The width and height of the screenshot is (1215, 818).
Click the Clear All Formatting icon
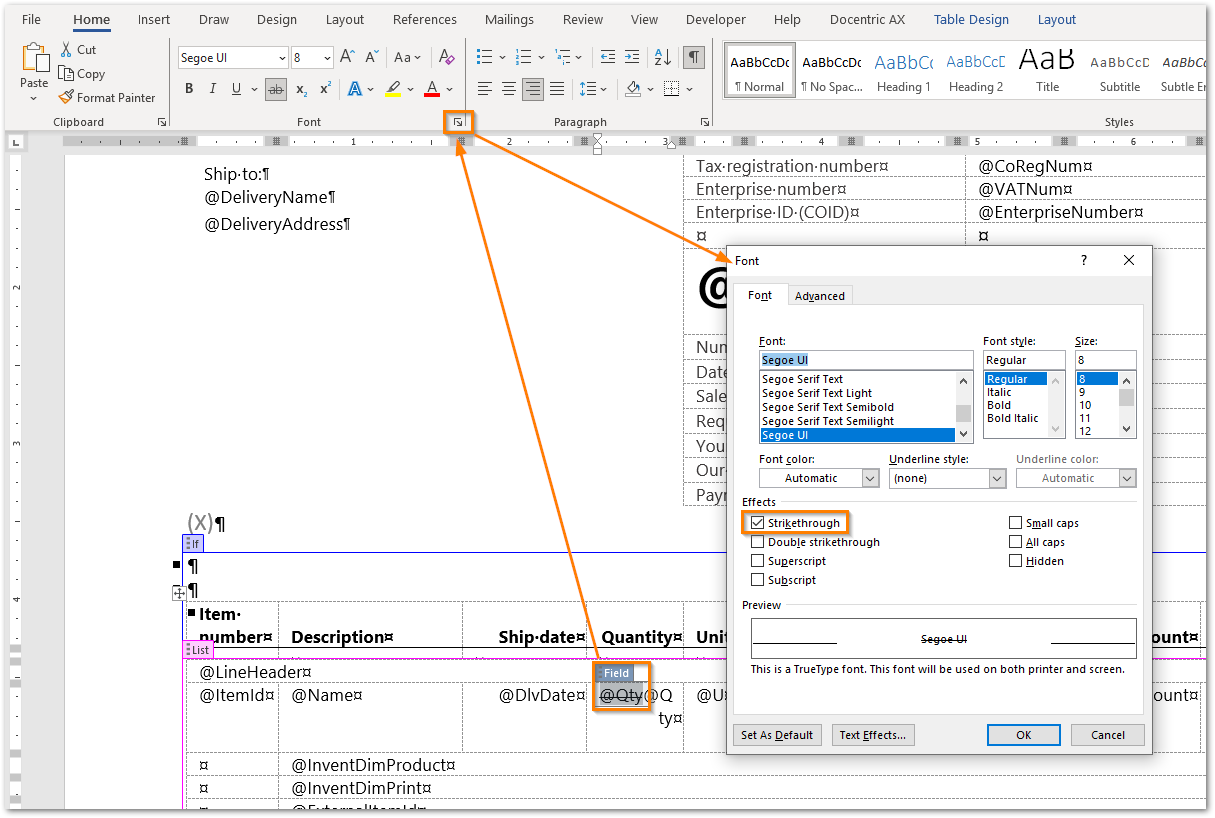(446, 58)
